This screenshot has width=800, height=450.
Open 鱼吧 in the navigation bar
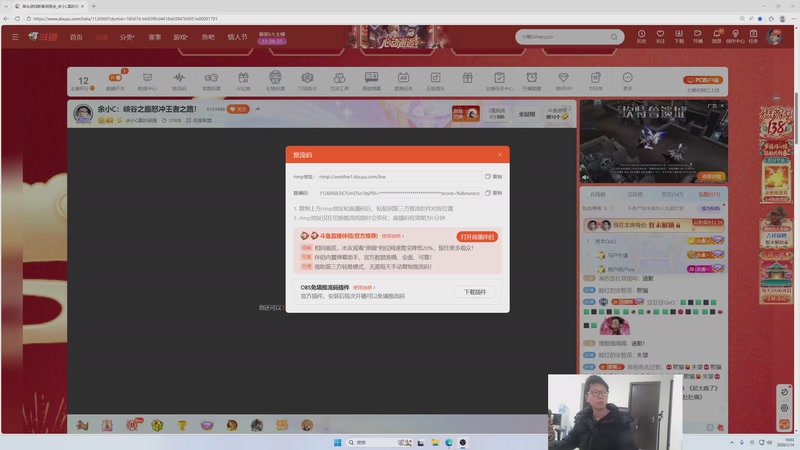tap(208, 37)
